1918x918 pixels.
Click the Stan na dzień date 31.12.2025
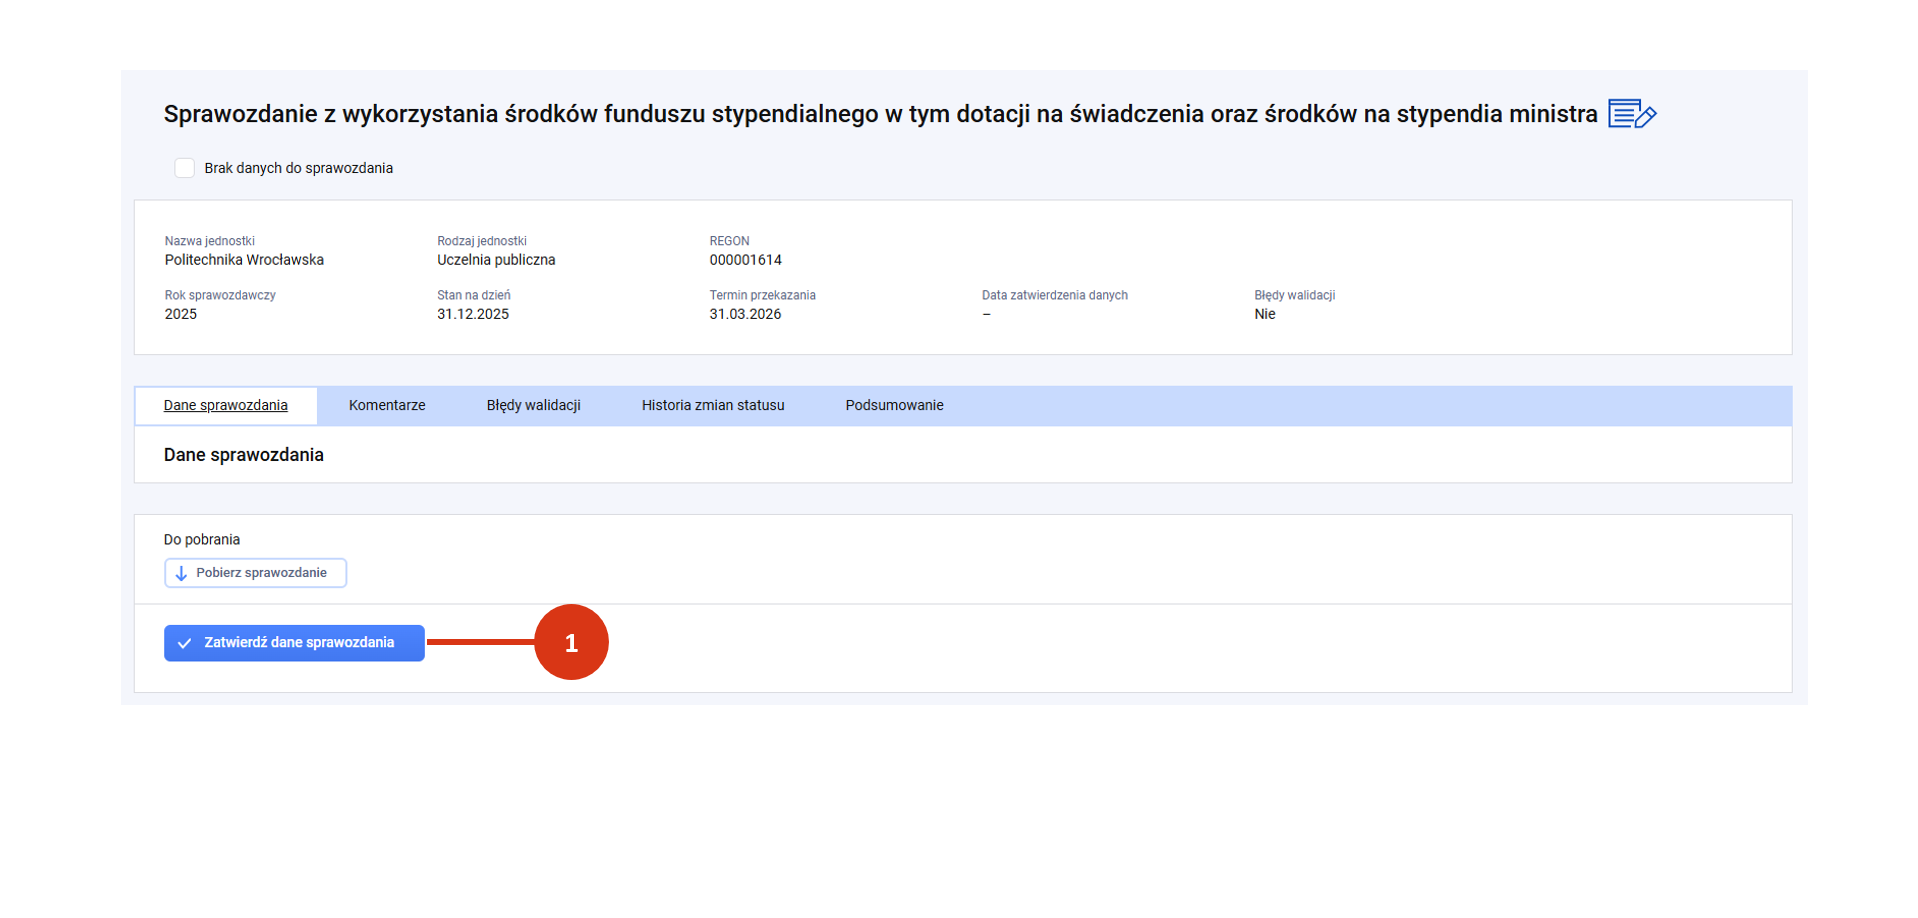pyautogui.click(x=473, y=314)
